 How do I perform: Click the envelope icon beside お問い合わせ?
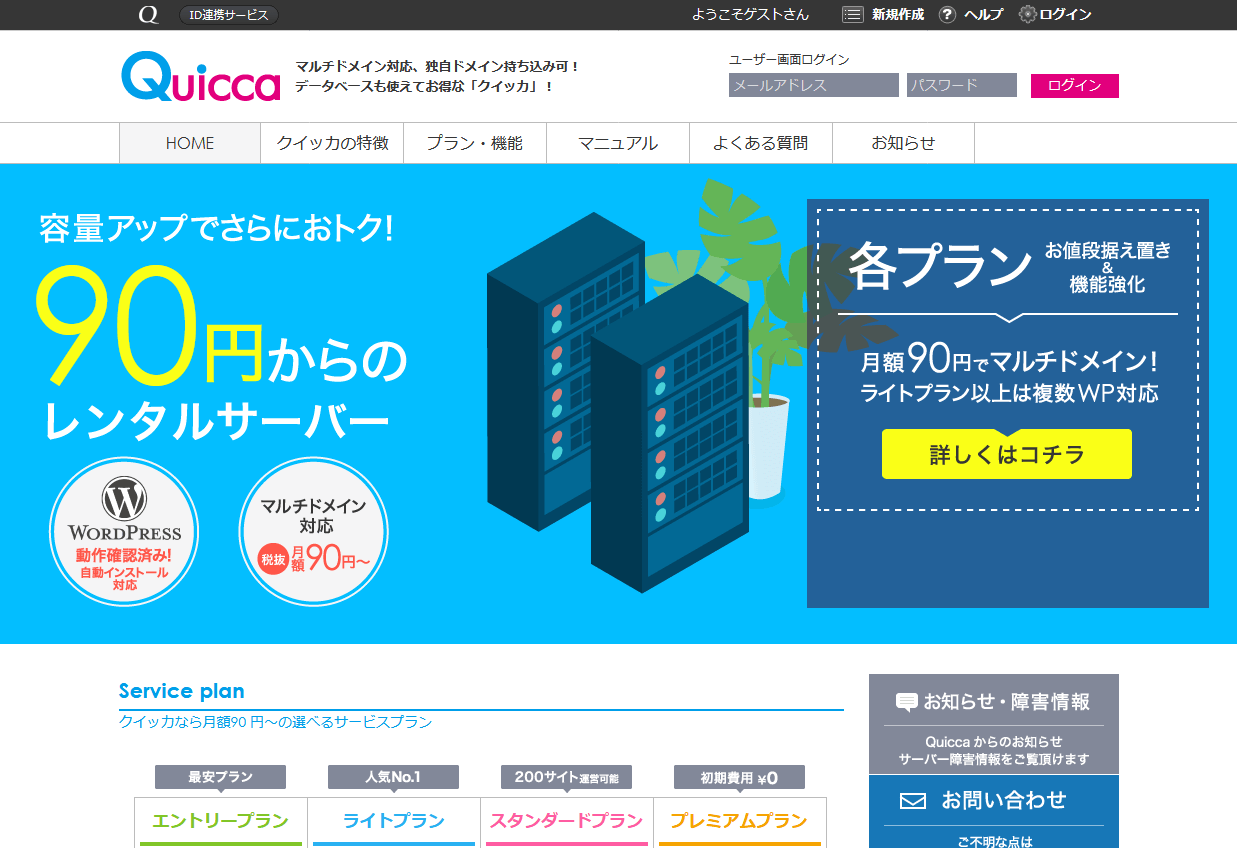(913, 801)
